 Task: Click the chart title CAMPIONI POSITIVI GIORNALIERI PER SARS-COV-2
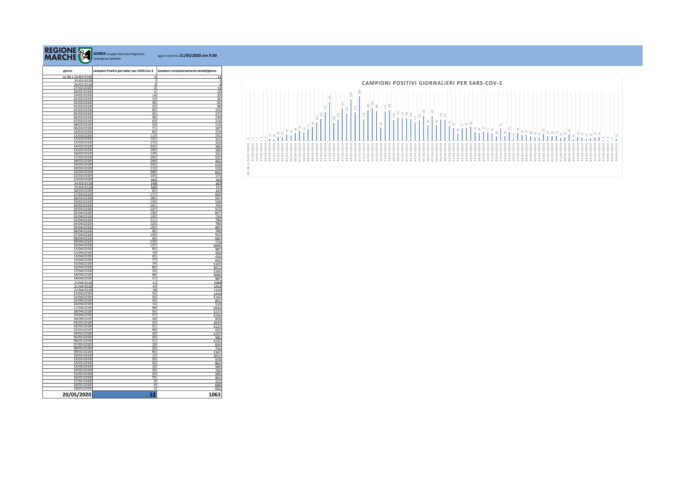(x=431, y=83)
